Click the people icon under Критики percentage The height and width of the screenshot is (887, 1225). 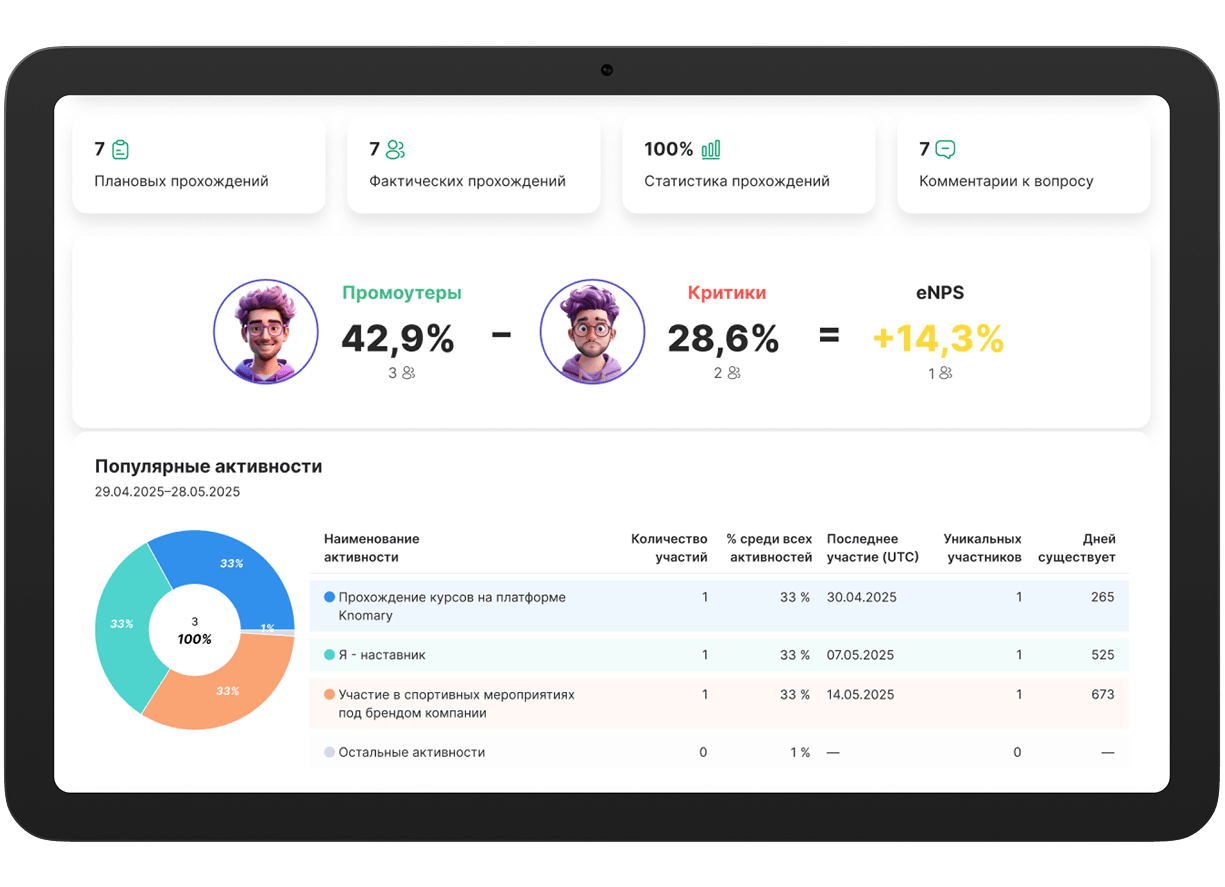734,373
